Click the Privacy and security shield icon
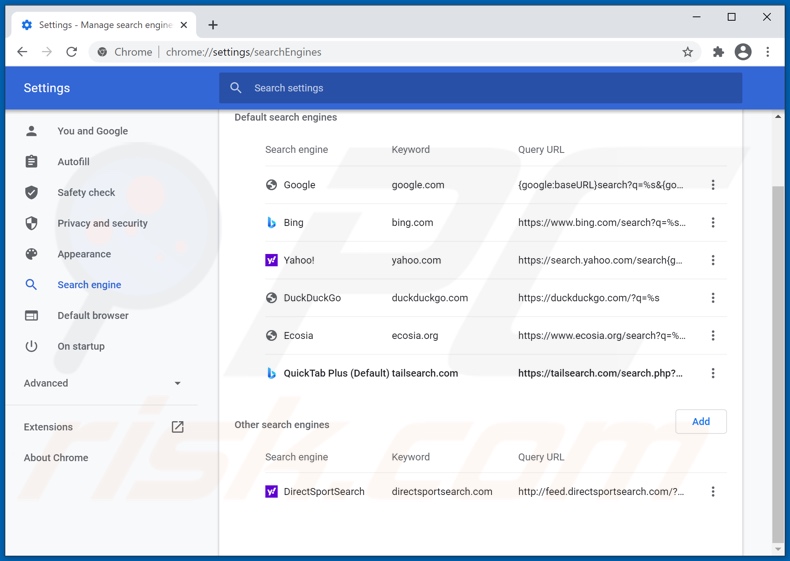The width and height of the screenshot is (790, 561). pos(31,223)
